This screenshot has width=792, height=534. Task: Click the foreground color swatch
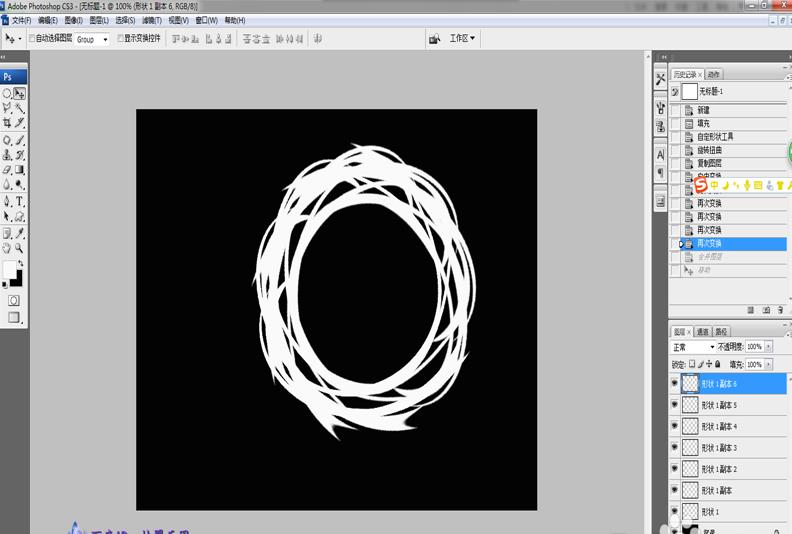pyautogui.click(x=10, y=269)
